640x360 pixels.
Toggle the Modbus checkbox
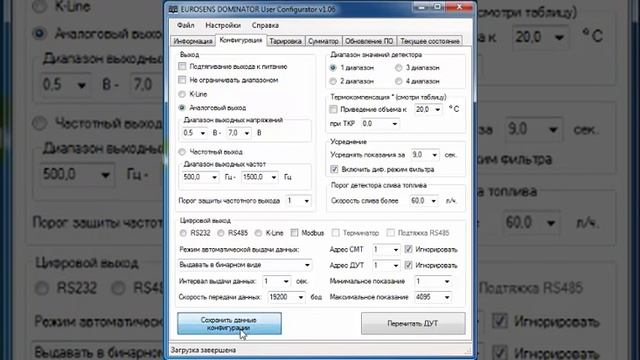click(x=294, y=233)
